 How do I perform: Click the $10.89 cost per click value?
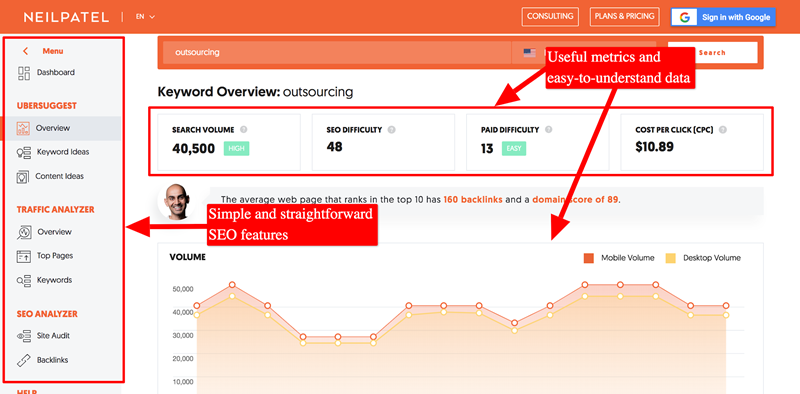[655, 147]
